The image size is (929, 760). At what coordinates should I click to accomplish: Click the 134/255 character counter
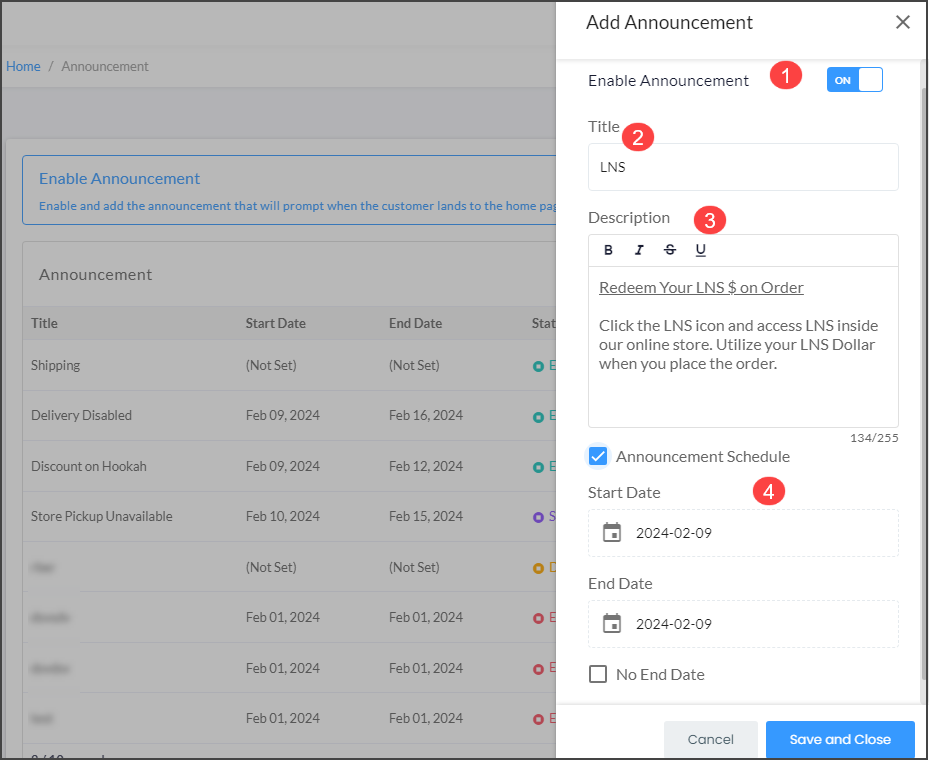click(x=874, y=438)
